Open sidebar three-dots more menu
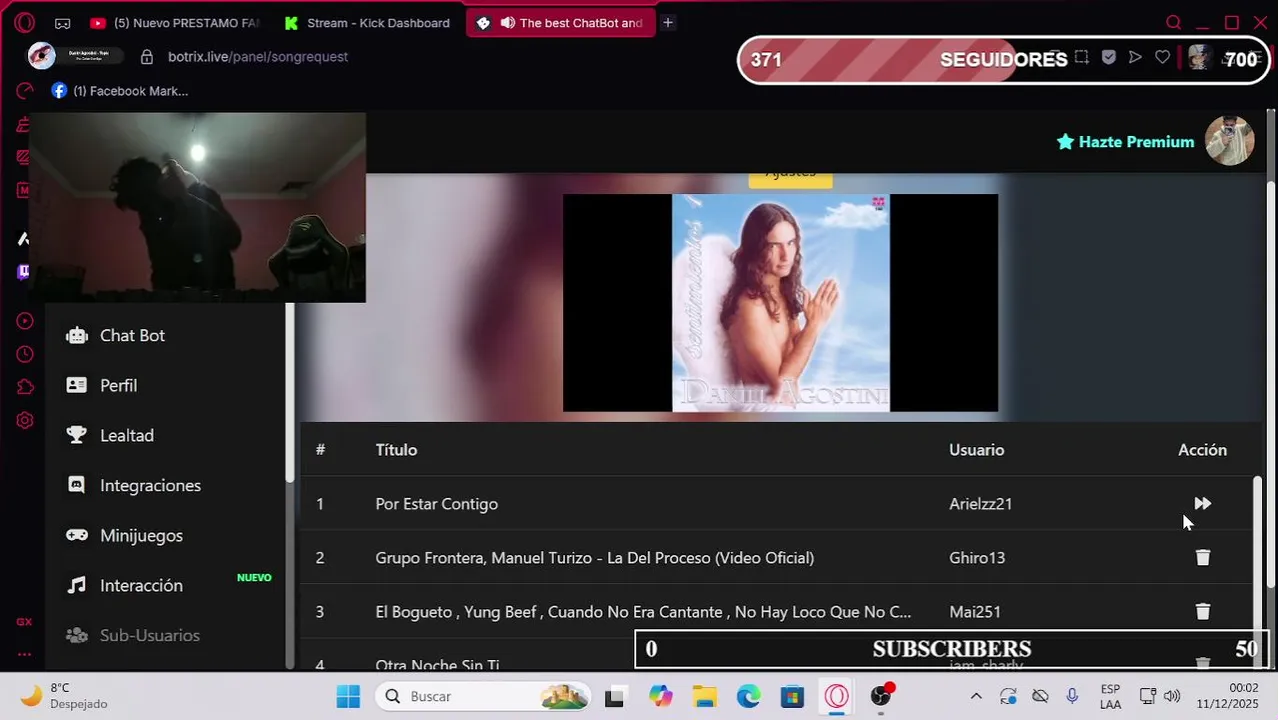This screenshot has width=1278, height=720. click(24, 655)
